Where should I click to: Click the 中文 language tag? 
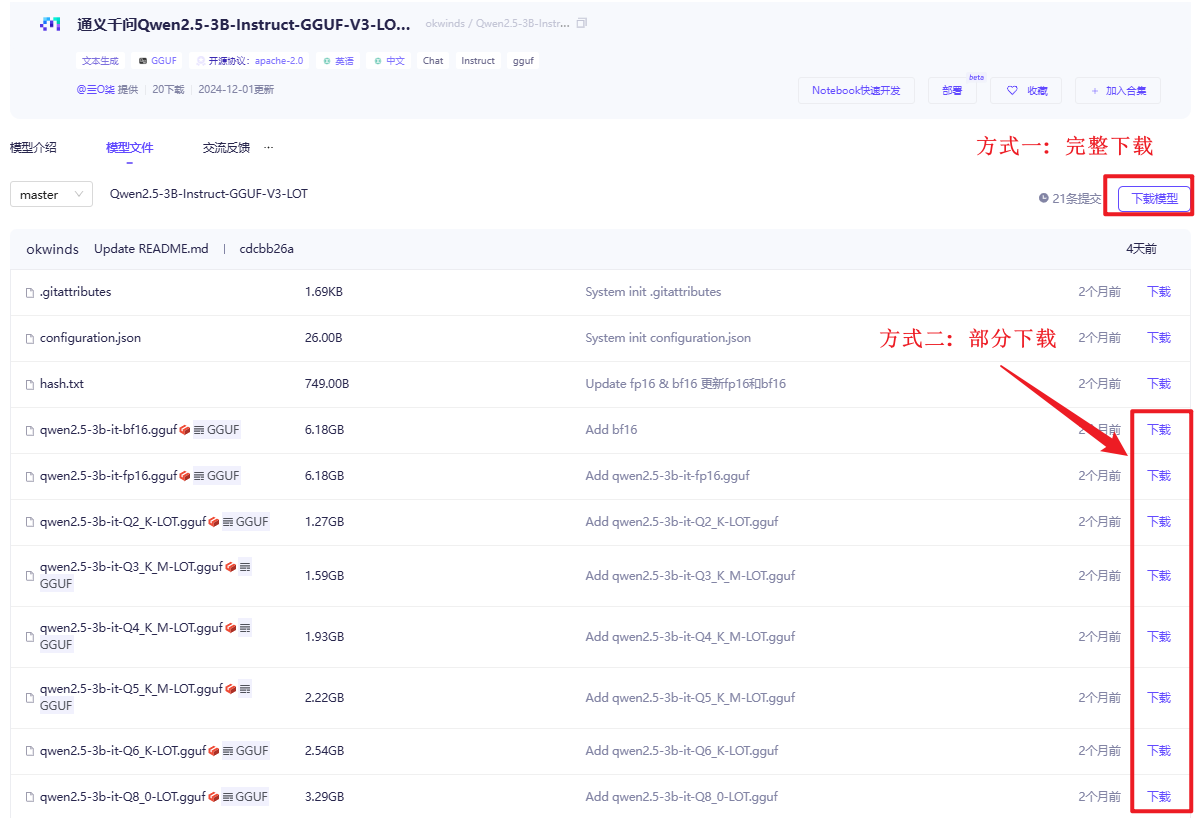pyautogui.click(x=389, y=60)
